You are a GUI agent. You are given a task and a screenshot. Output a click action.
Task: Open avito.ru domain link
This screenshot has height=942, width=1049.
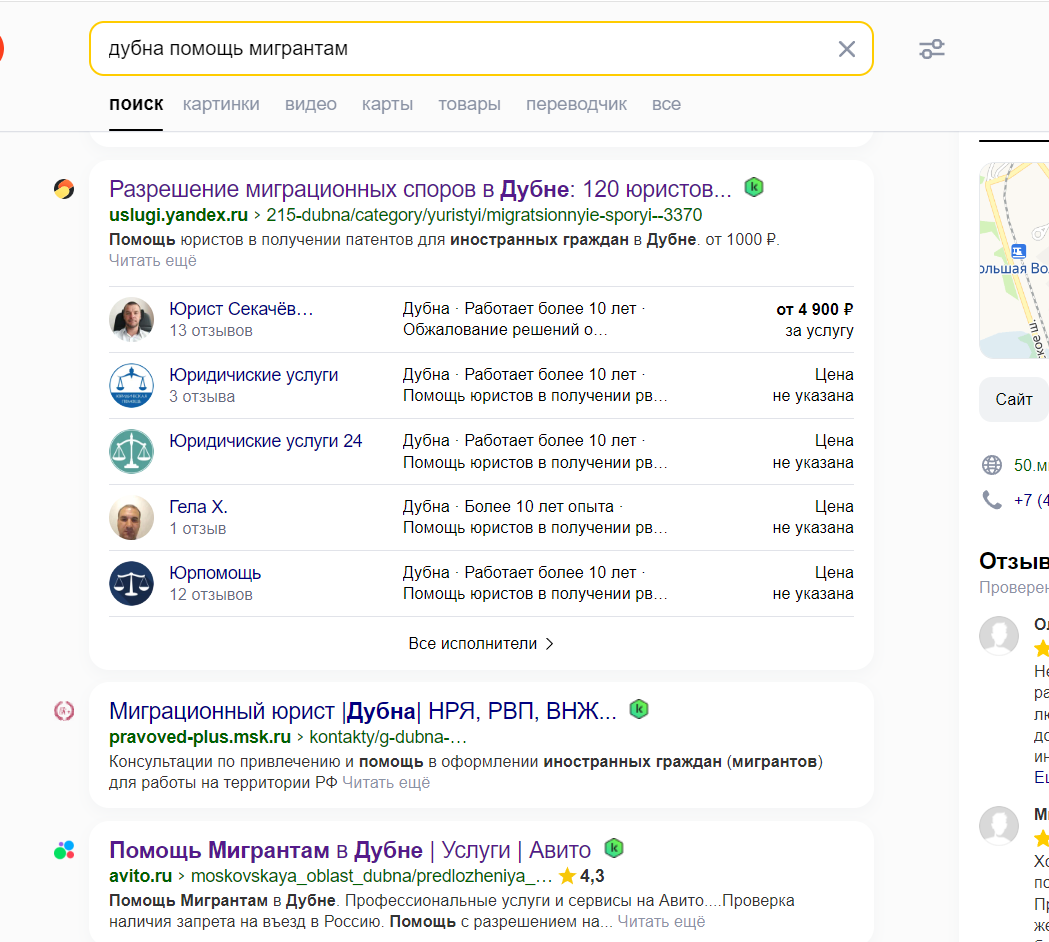click(x=140, y=876)
